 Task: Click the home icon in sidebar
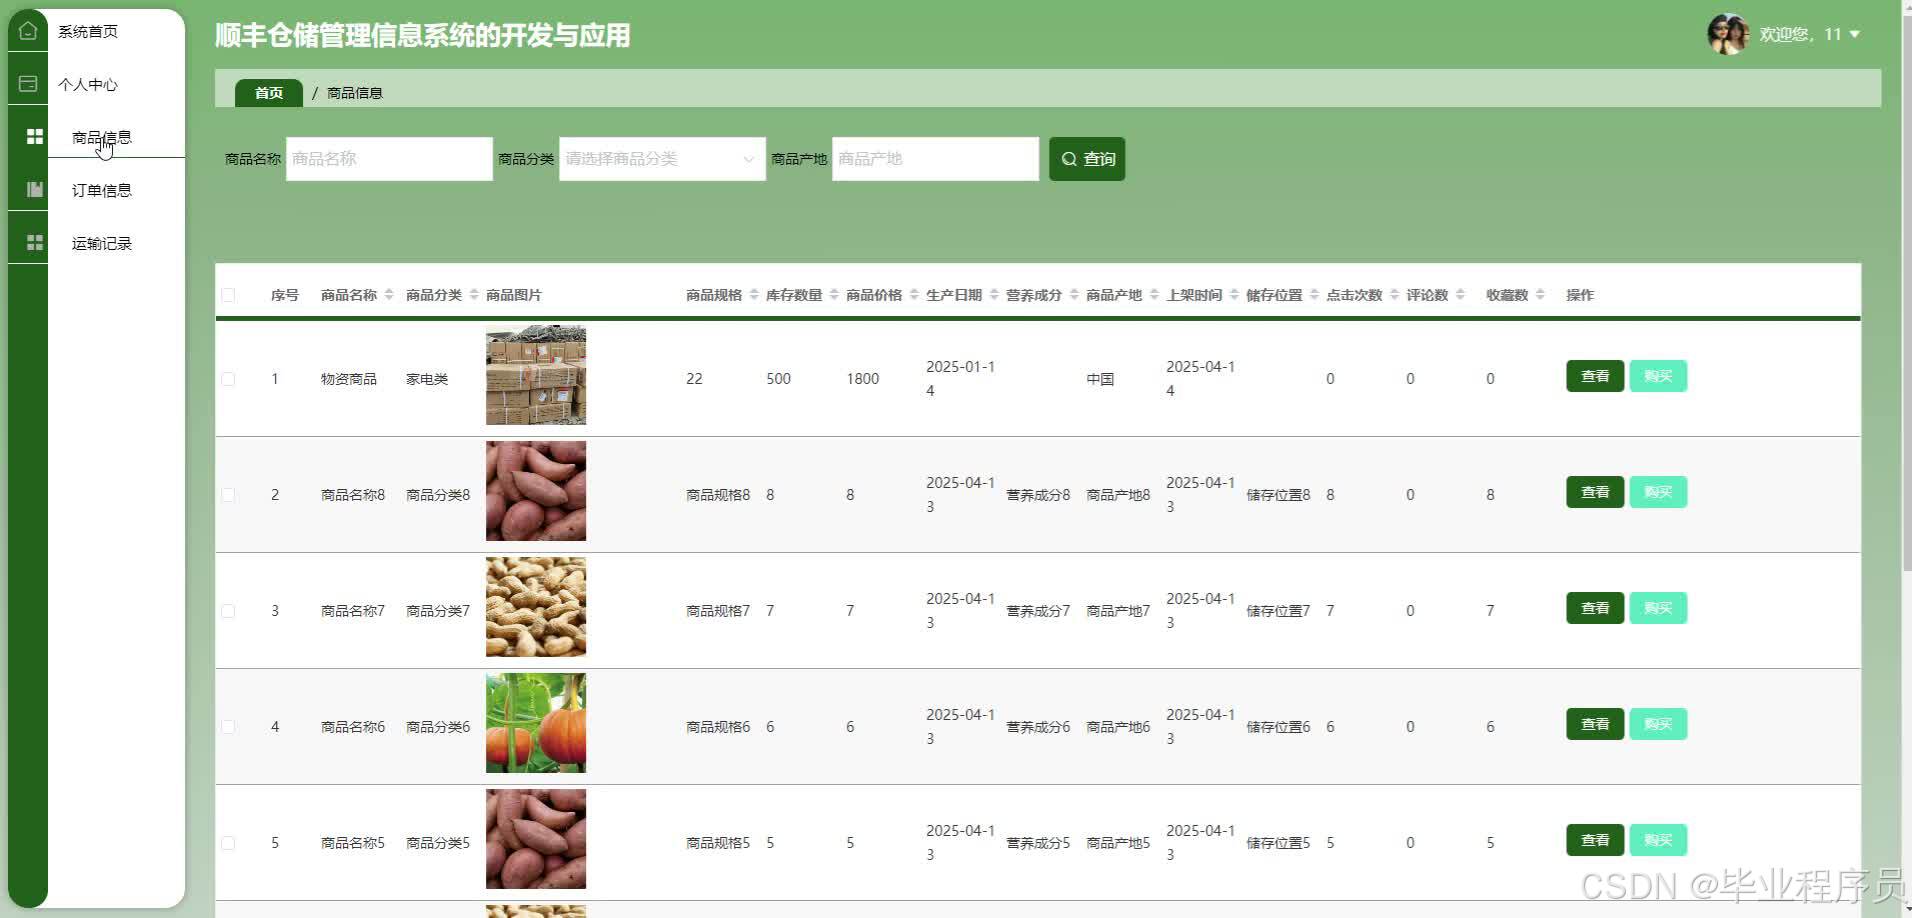coord(28,31)
